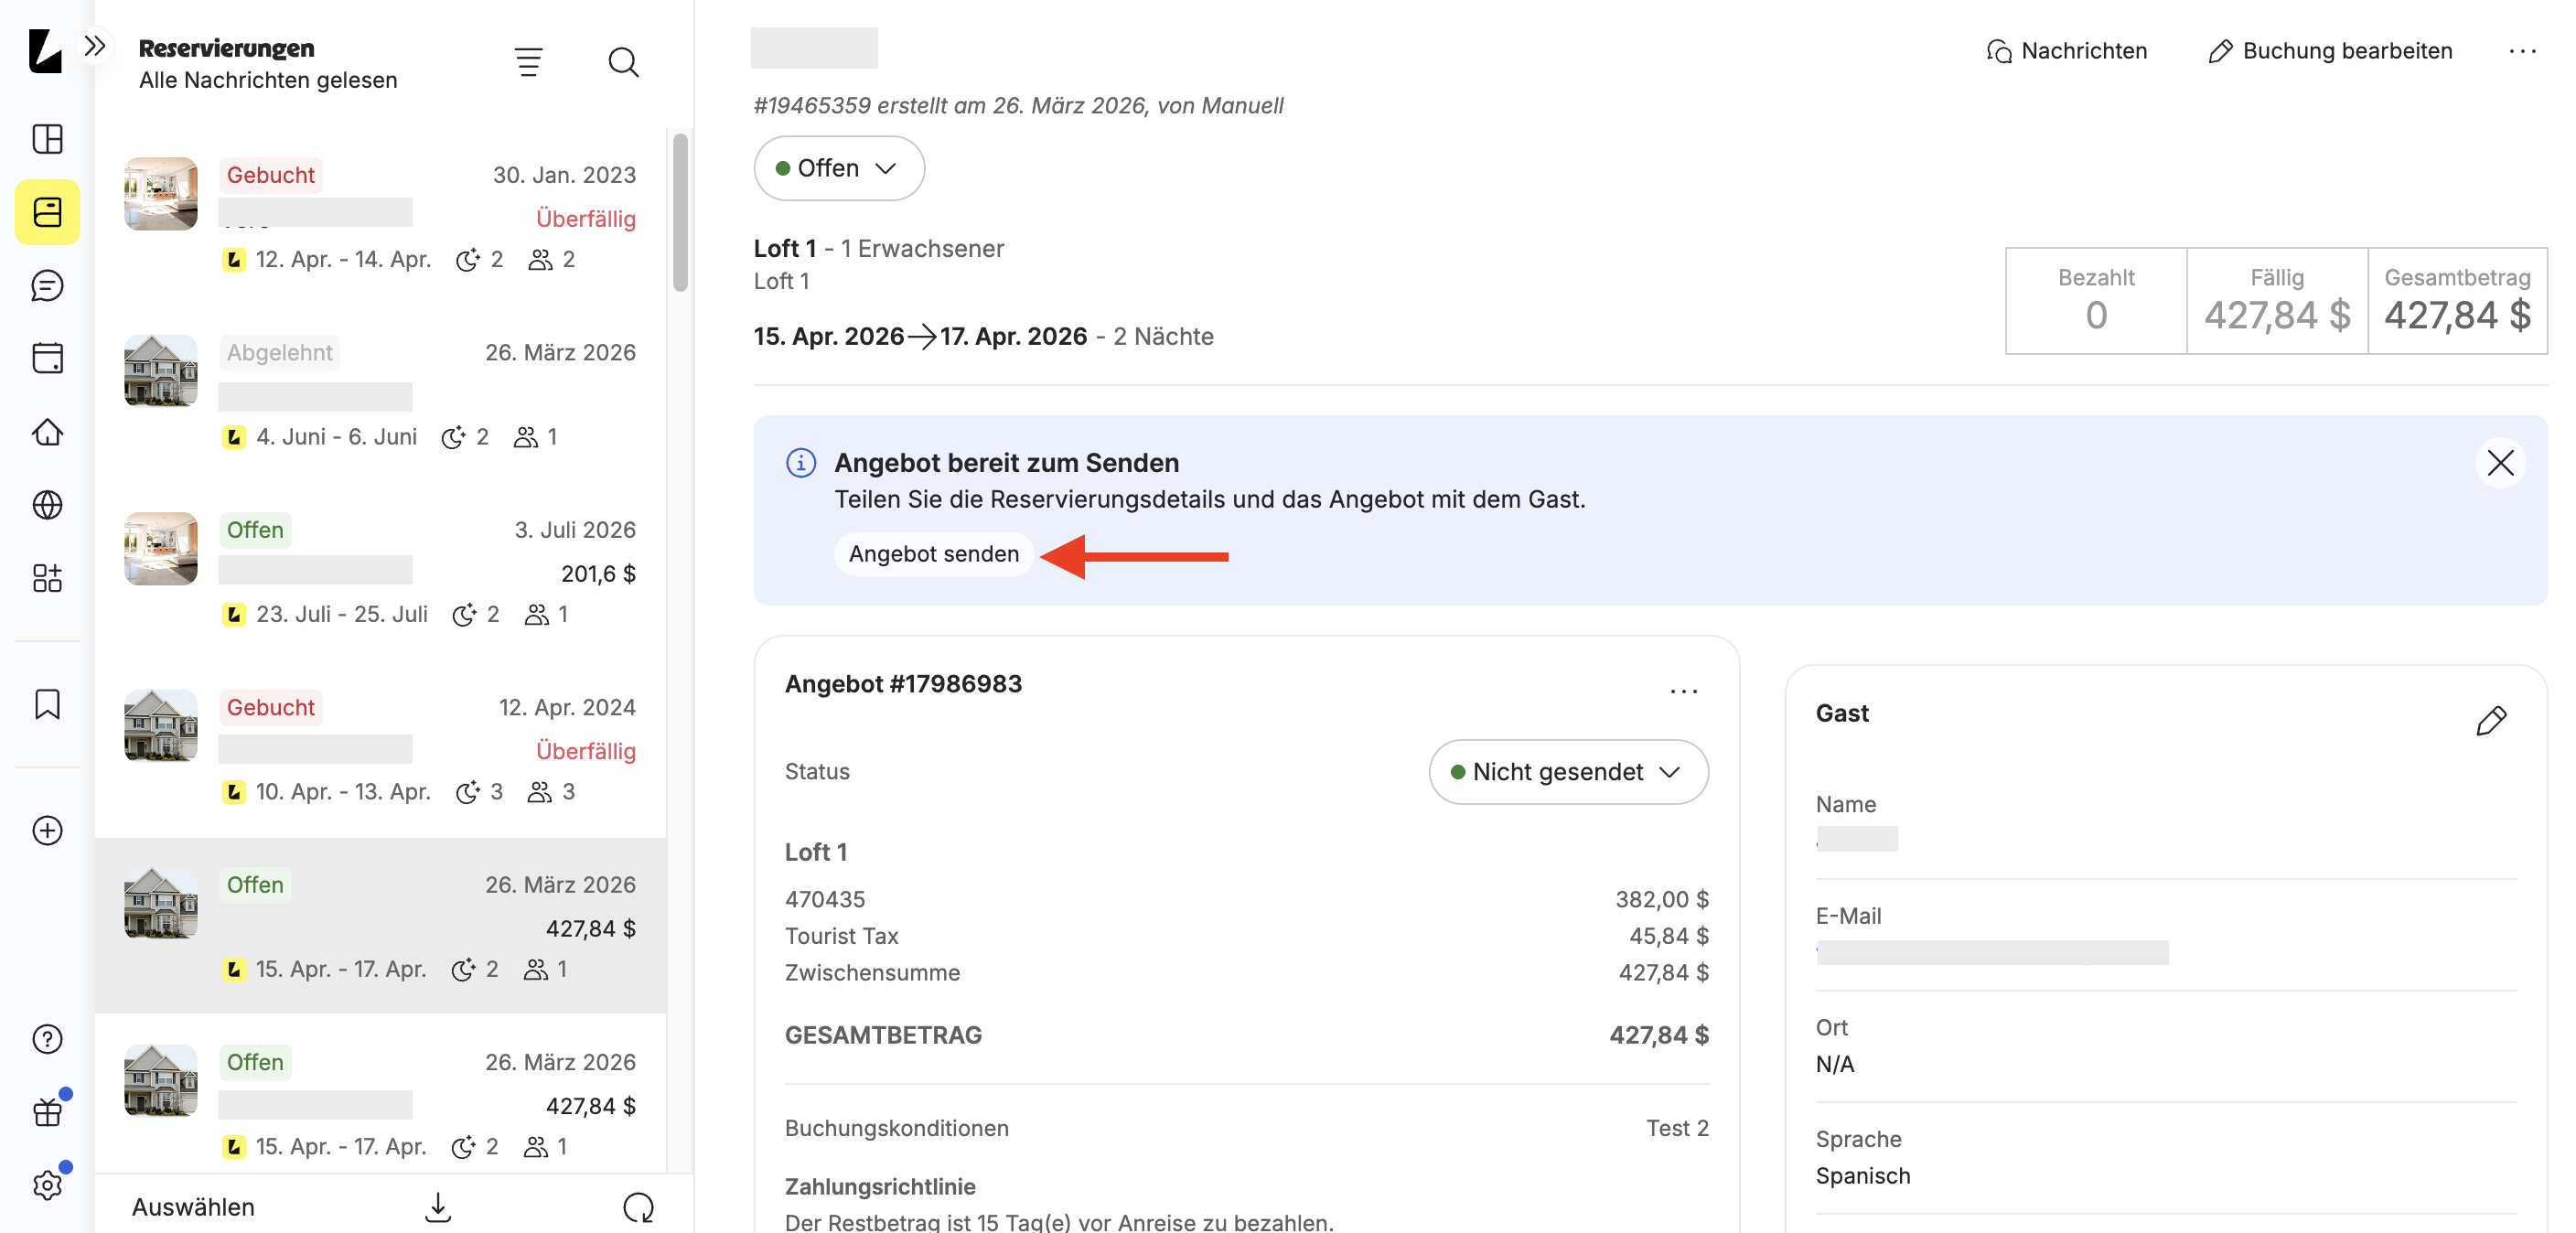Click Buchungskonditionen Test 2 value
The height and width of the screenshot is (1233, 2576).
1677,1128
